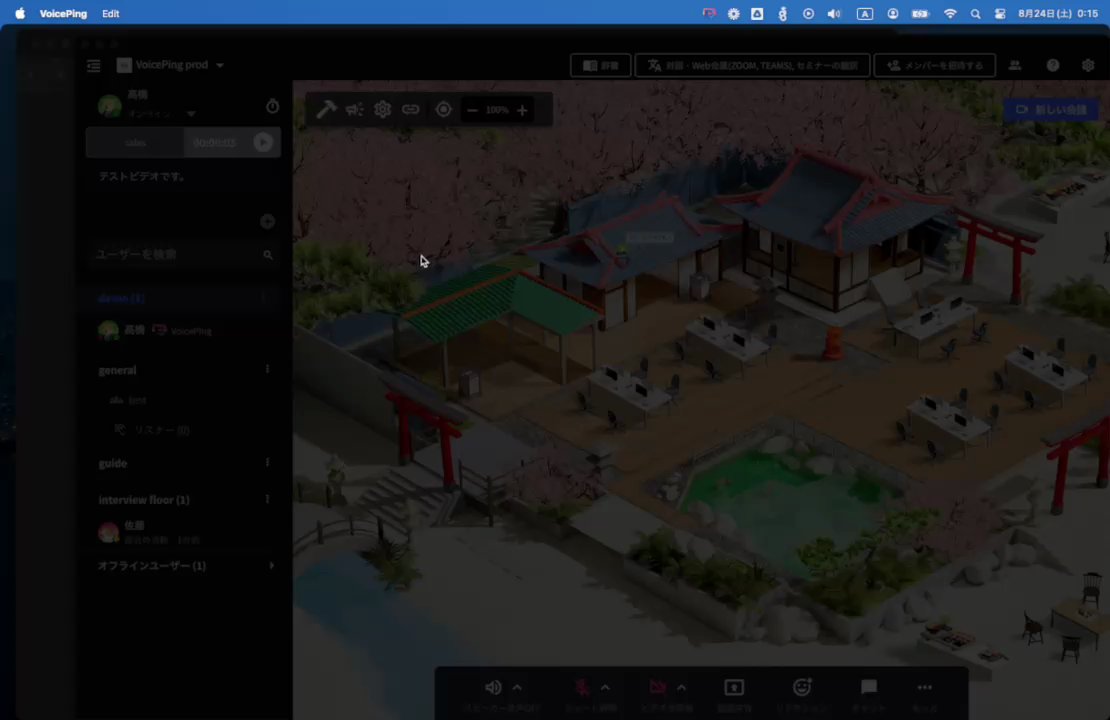The width and height of the screenshot is (1110, 720).
Task: Toggle the speaker audio output
Action: pos(493,687)
